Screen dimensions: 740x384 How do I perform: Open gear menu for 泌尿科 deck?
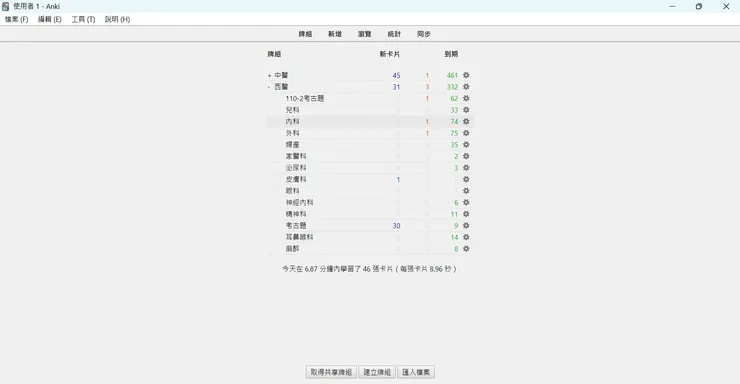466,168
